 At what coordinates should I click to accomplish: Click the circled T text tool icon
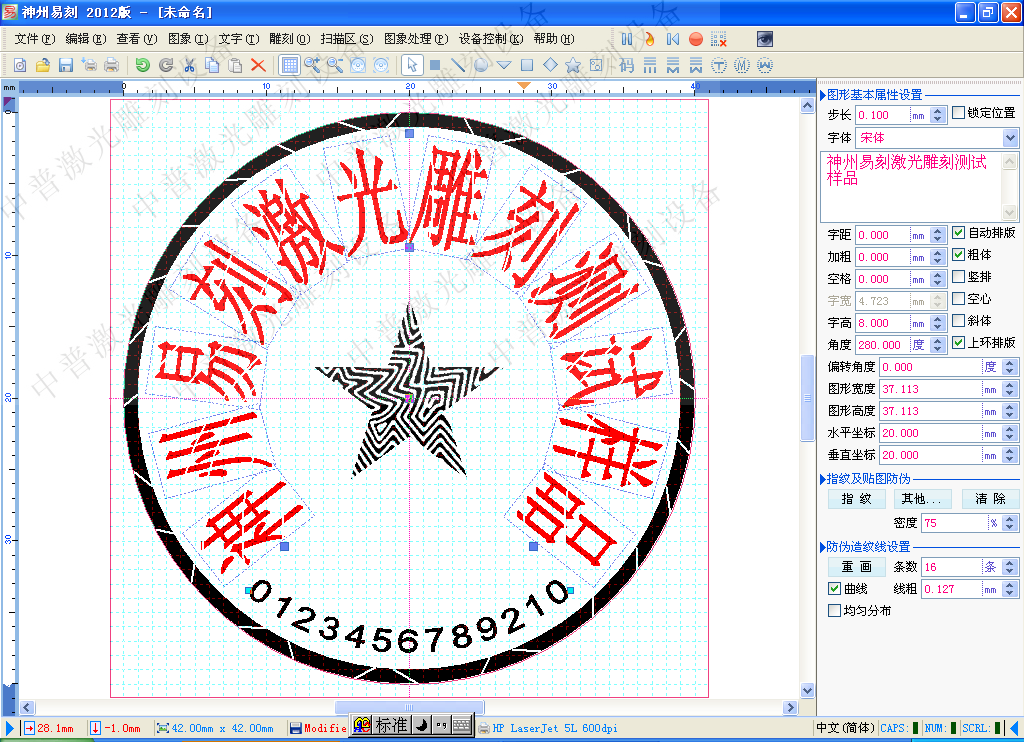click(719, 65)
